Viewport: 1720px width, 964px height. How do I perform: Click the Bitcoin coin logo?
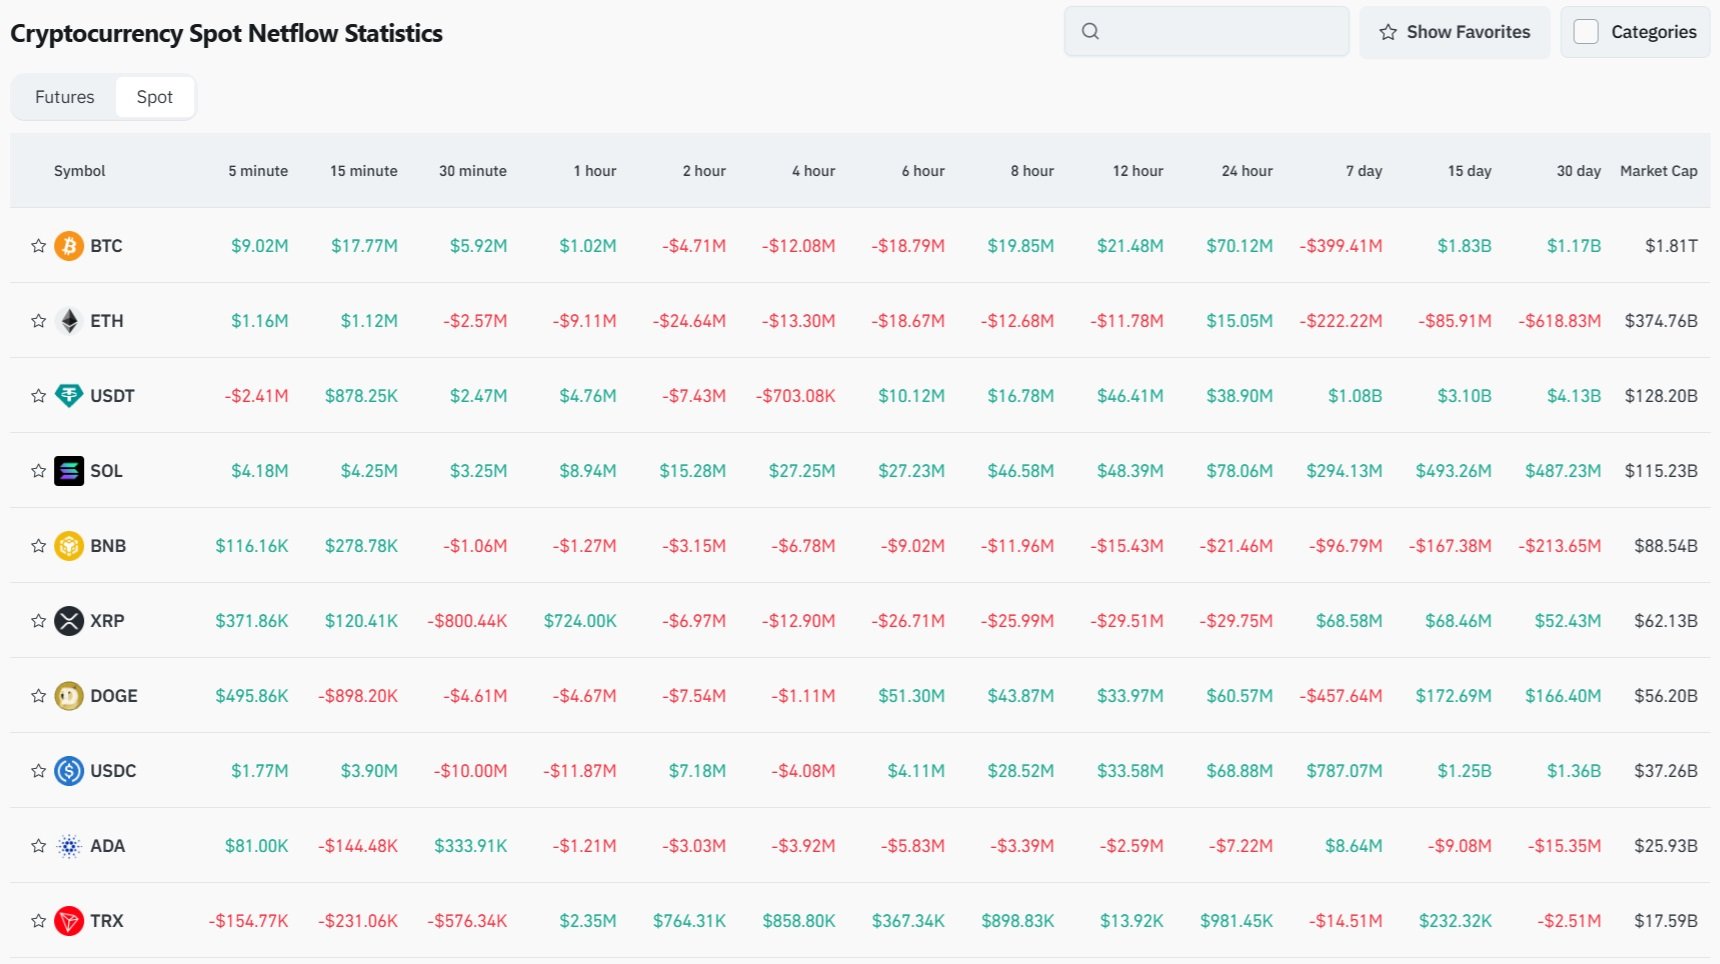[x=69, y=246]
